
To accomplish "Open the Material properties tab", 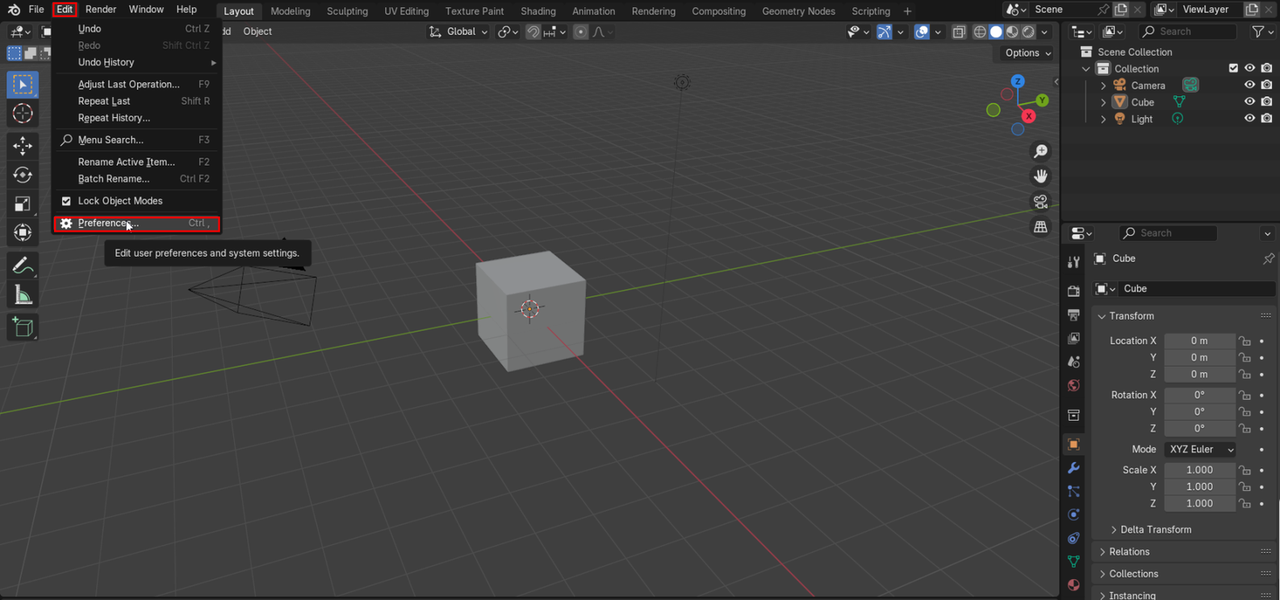I will coord(1074,585).
